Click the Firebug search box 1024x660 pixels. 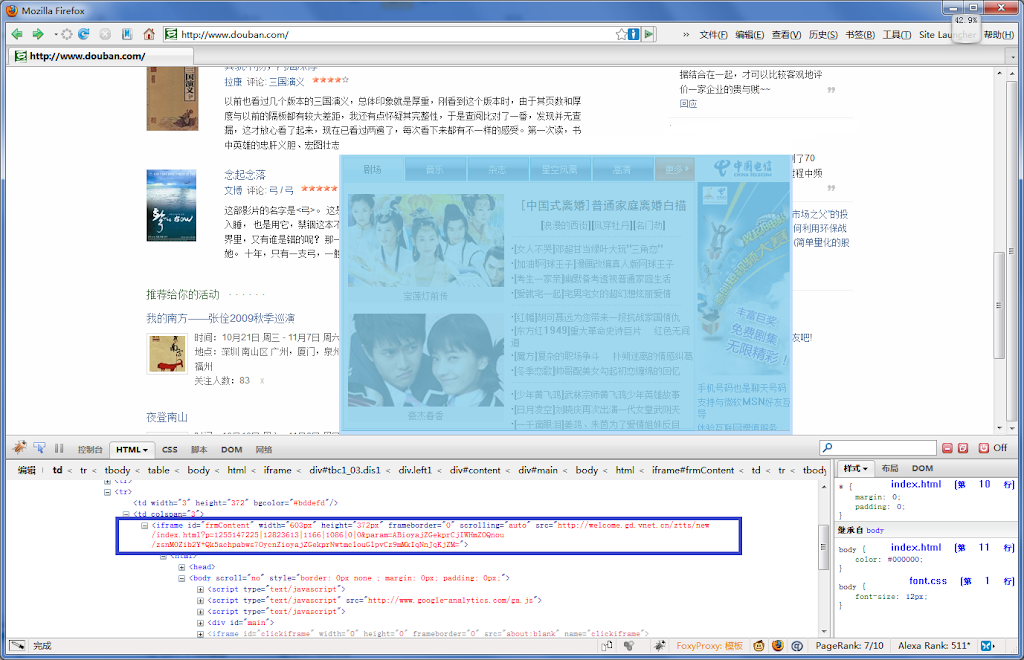click(x=878, y=448)
